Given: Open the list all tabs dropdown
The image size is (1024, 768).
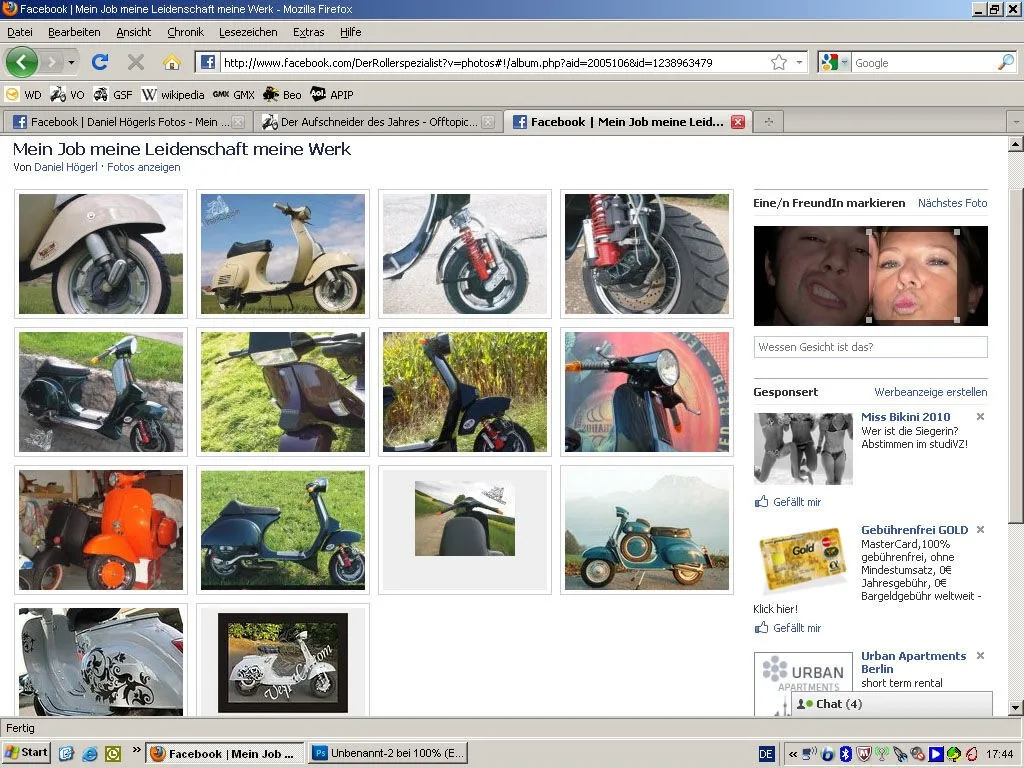Looking at the screenshot, I should [1015, 122].
